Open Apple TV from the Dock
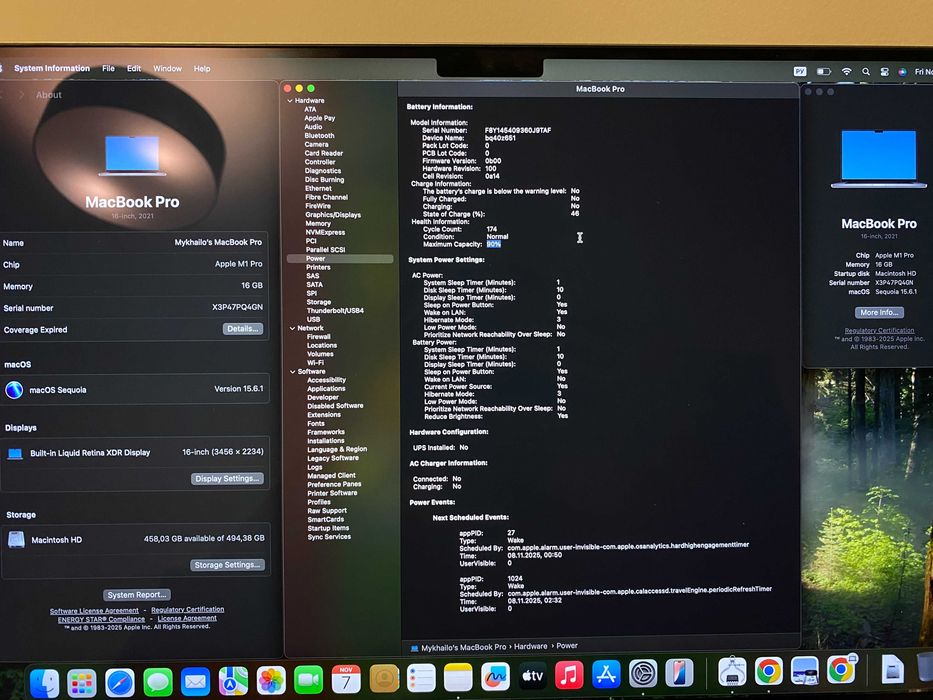This screenshot has width=933, height=700. tap(533, 676)
